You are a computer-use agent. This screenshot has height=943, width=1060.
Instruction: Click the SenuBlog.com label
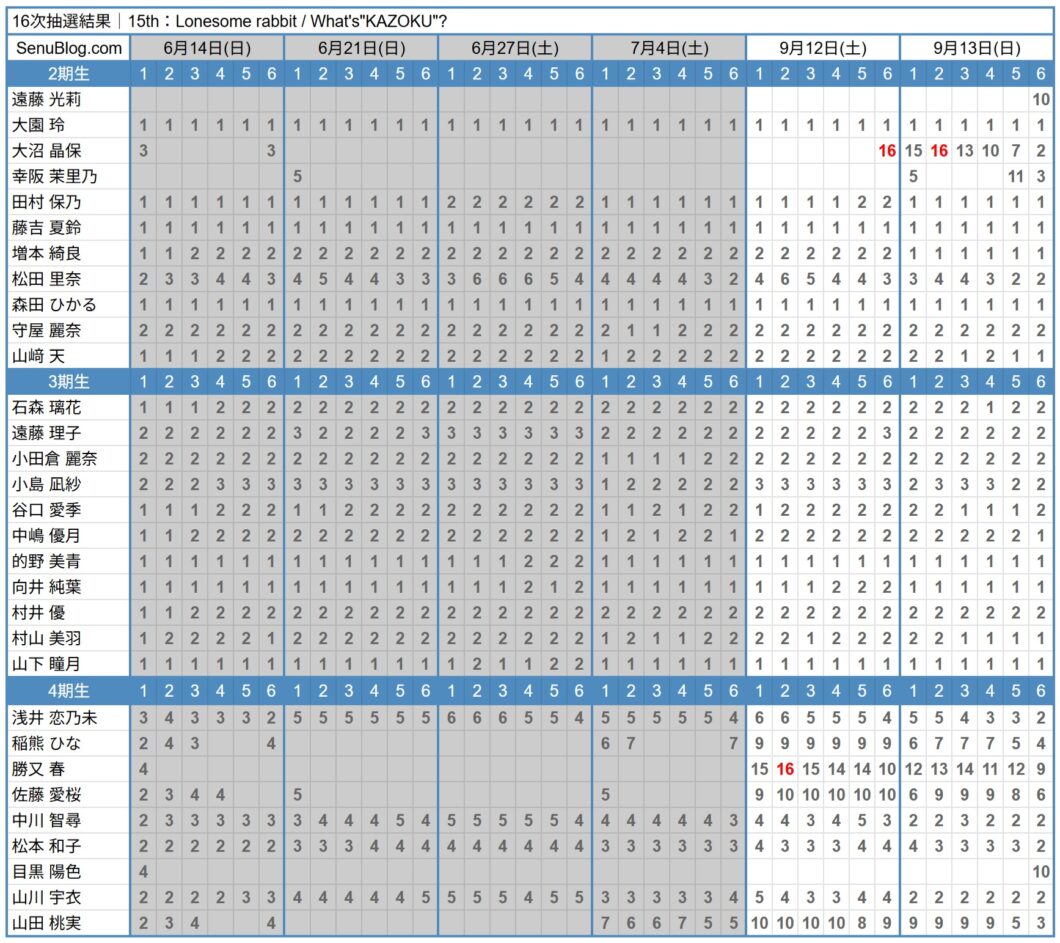point(69,48)
